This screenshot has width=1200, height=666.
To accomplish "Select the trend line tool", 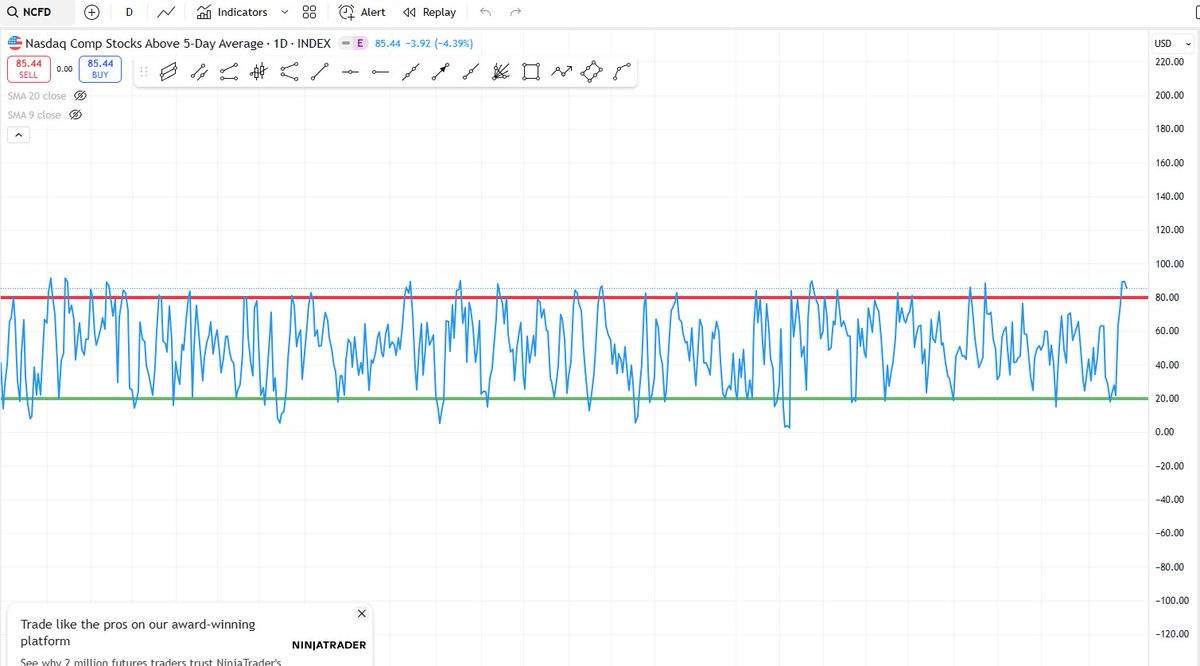I will pos(320,72).
